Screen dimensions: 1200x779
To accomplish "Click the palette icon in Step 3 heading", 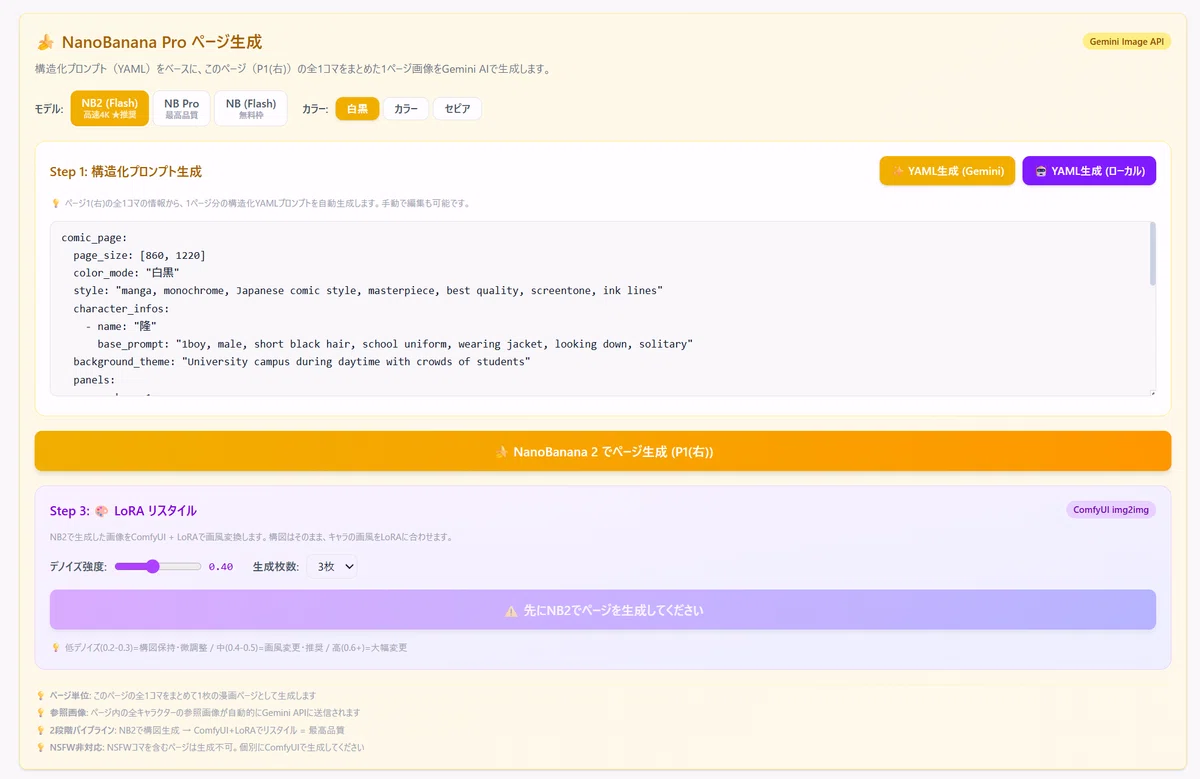I will point(102,511).
